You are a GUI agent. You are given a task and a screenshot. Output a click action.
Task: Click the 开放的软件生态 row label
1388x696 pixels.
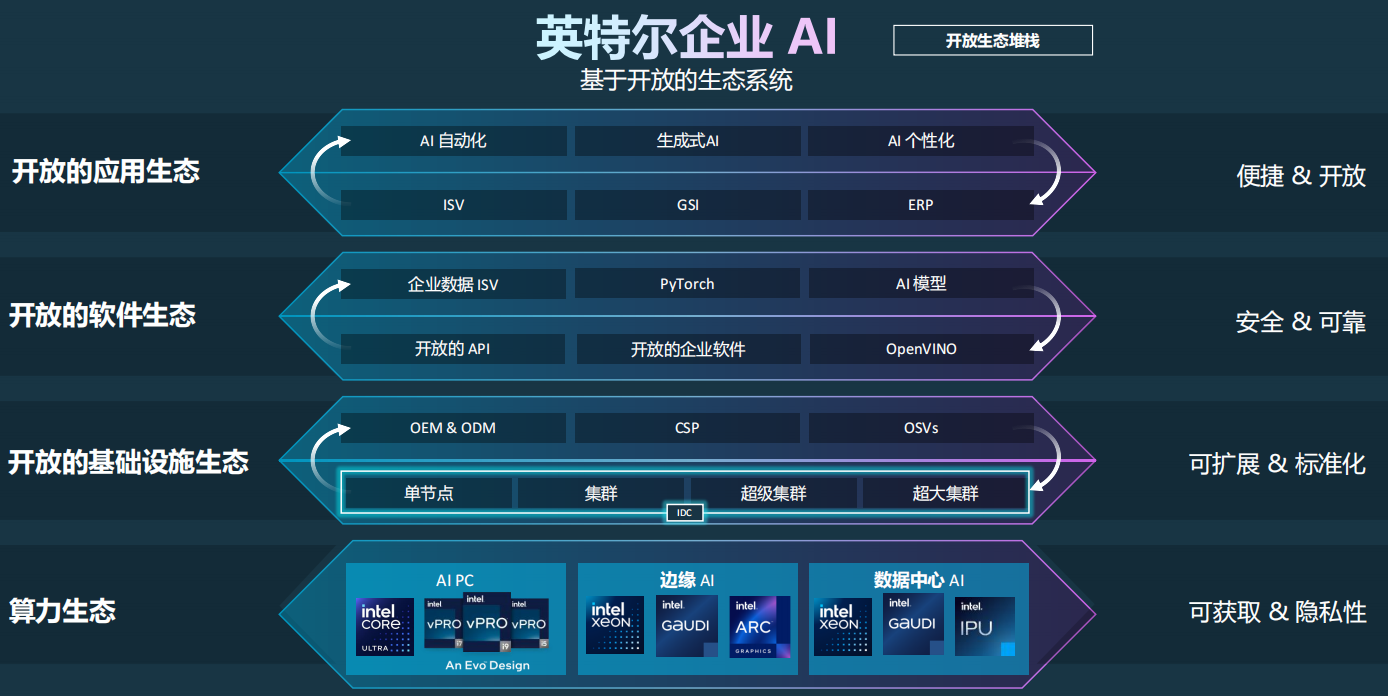[x=103, y=317]
